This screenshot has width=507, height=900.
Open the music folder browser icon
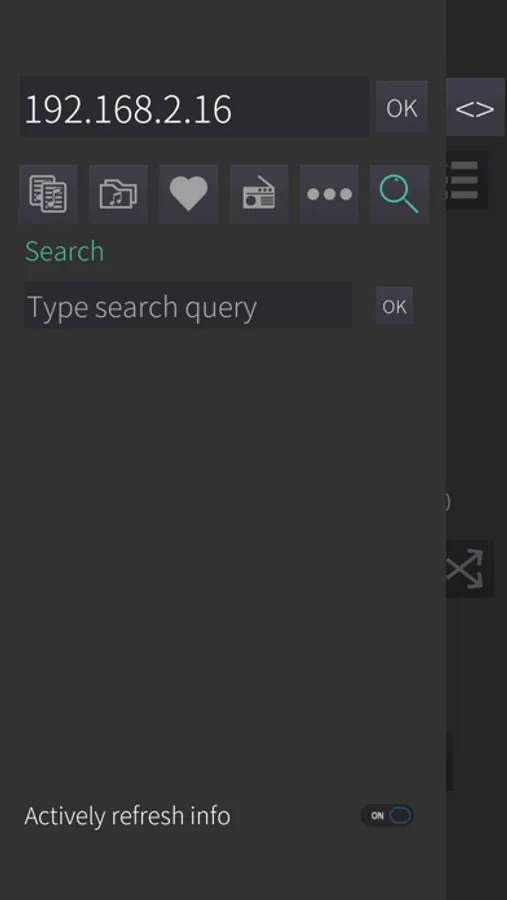118,194
